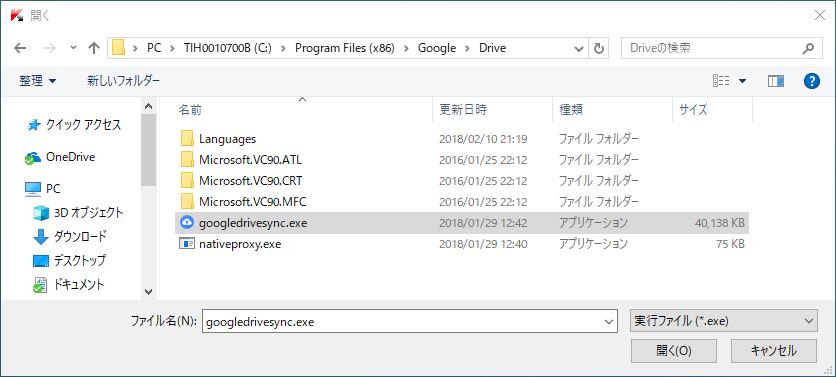The height and width of the screenshot is (377, 836).
Task: Click the documents icon in sidebar
Action: pos(41,285)
